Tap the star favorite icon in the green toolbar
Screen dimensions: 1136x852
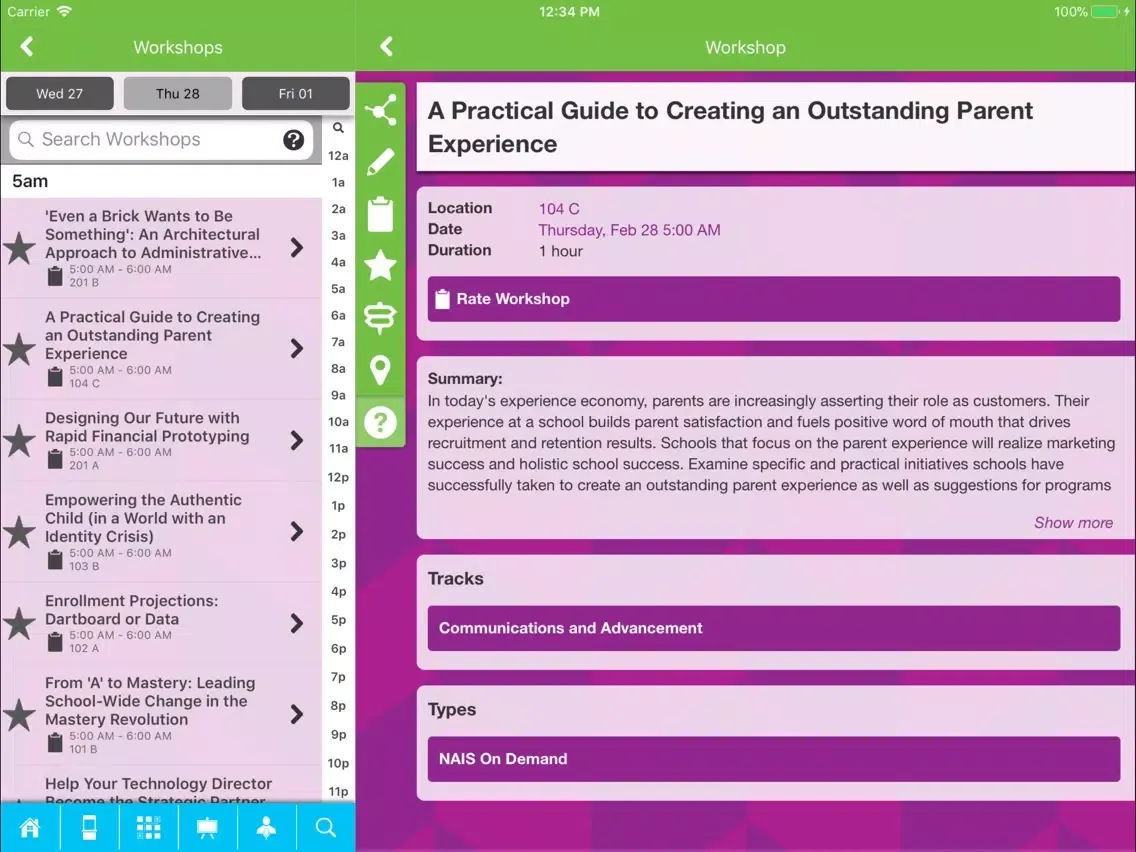click(380, 265)
